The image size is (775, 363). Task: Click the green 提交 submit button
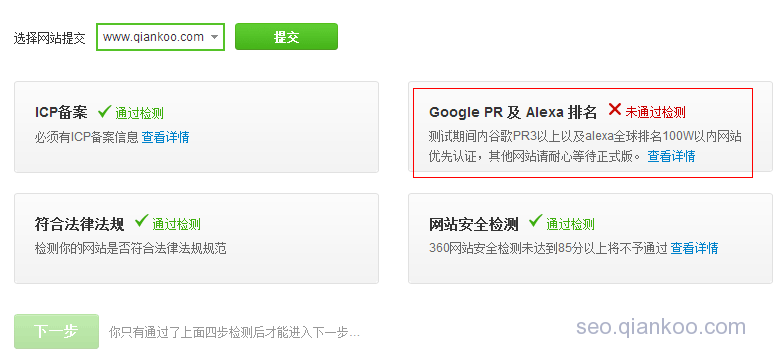point(286,37)
